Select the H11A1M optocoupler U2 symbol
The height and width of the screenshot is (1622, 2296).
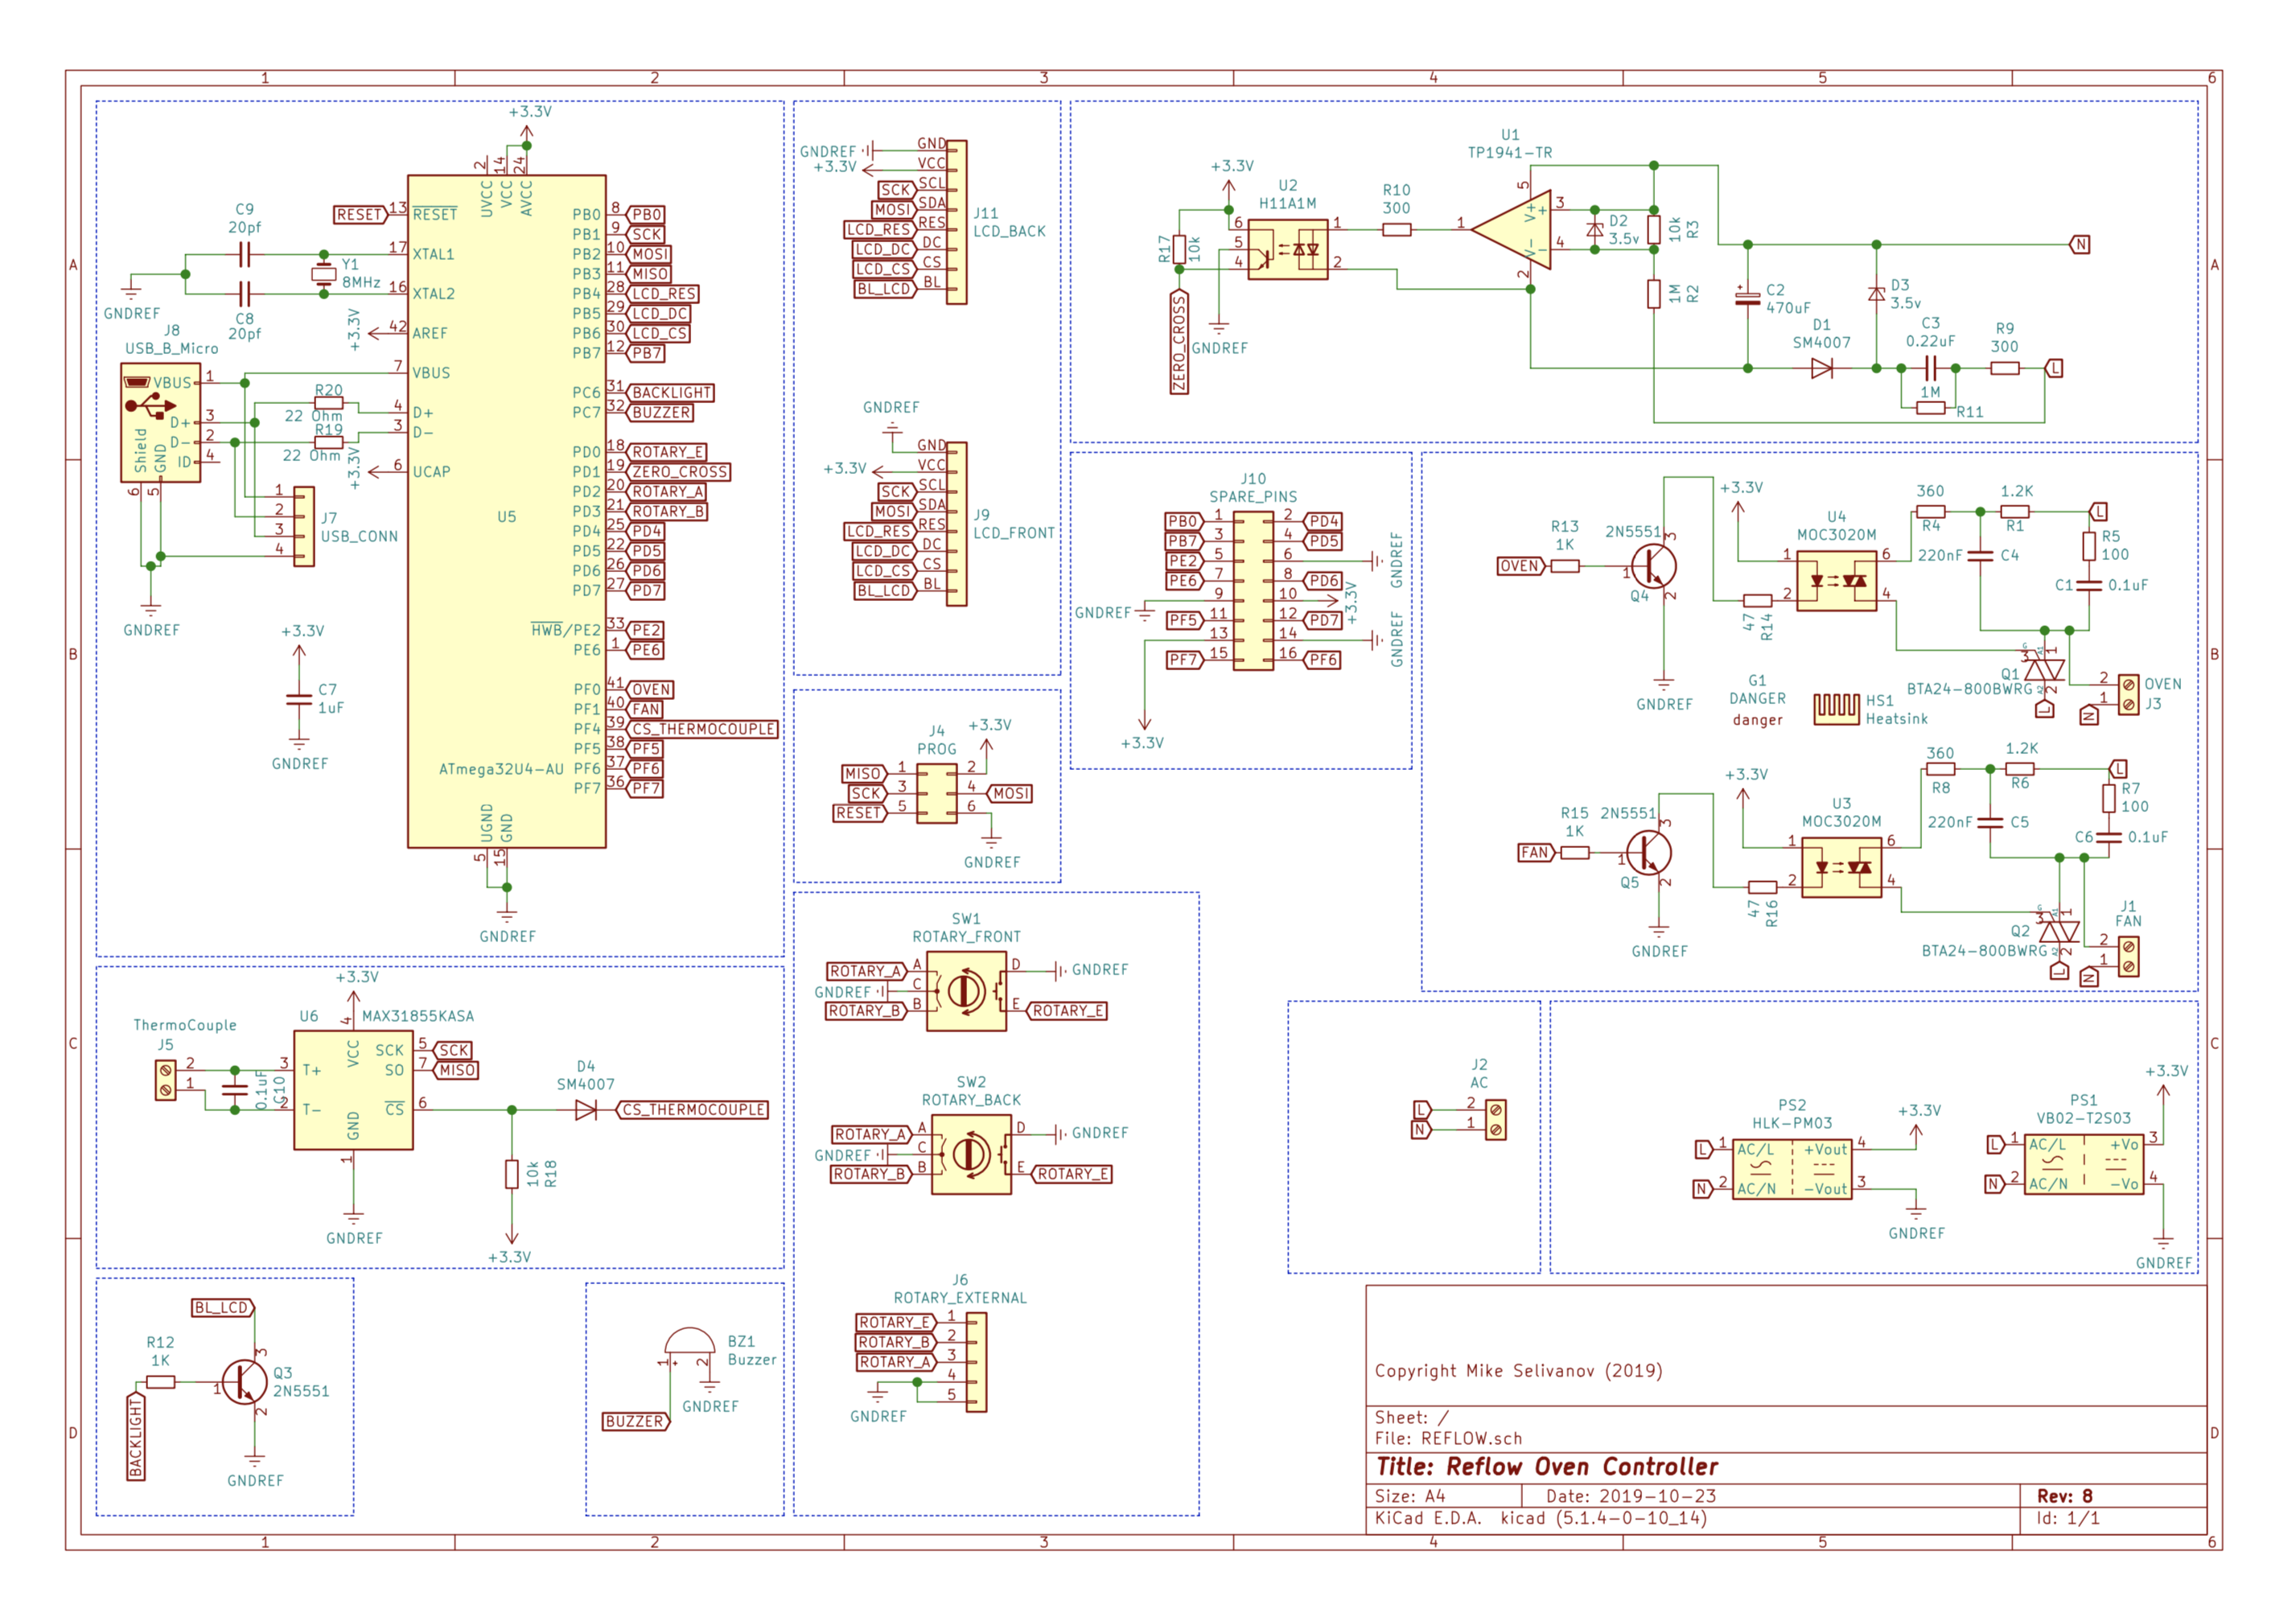(1287, 249)
